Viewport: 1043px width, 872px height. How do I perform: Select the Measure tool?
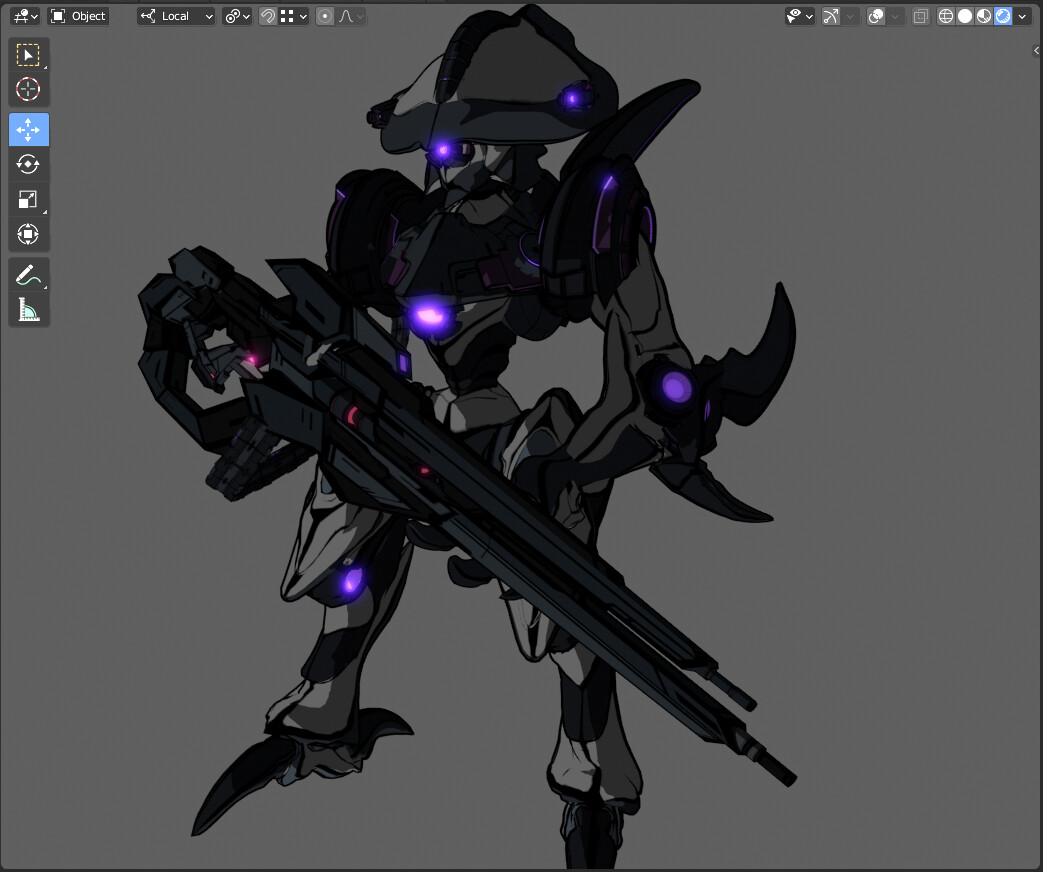28,309
